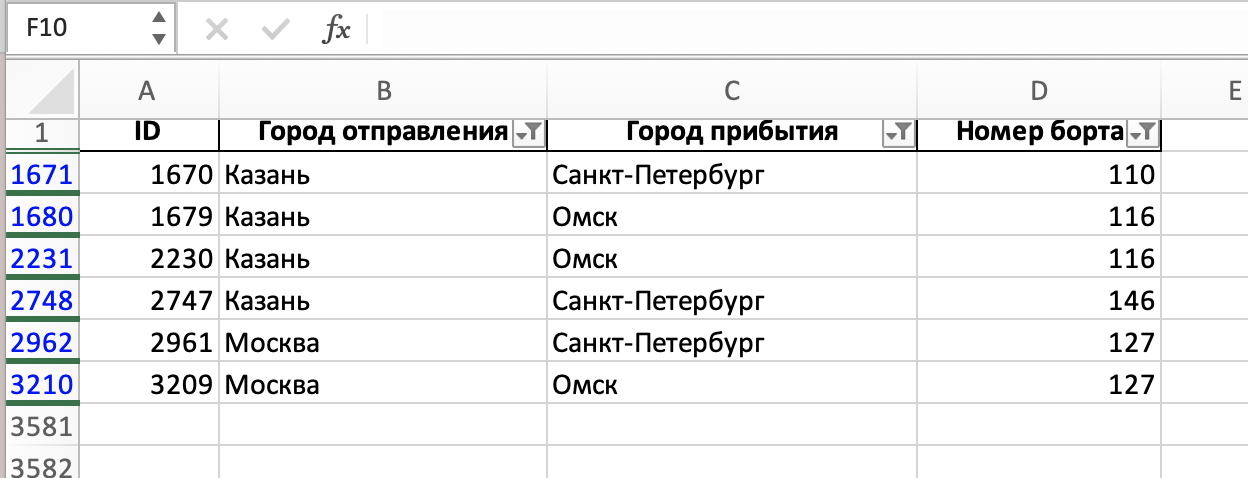The width and height of the screenshot is (1248, 478).
Task: Select column D header
Action: [1039, 90]
